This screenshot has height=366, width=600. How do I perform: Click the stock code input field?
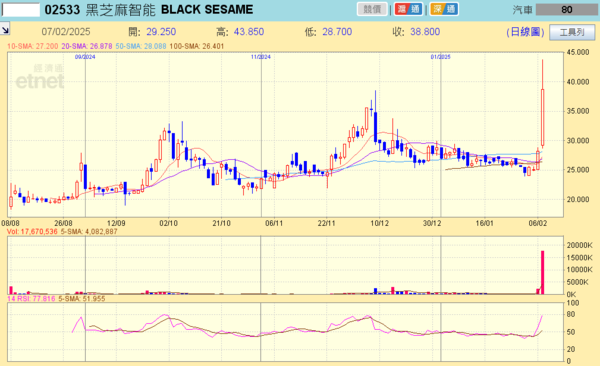tap(21, 10)
